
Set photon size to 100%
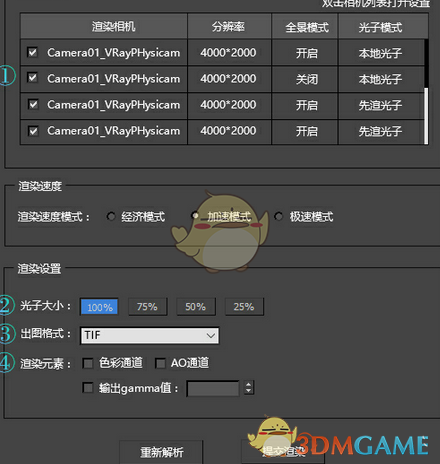(99, 307)
